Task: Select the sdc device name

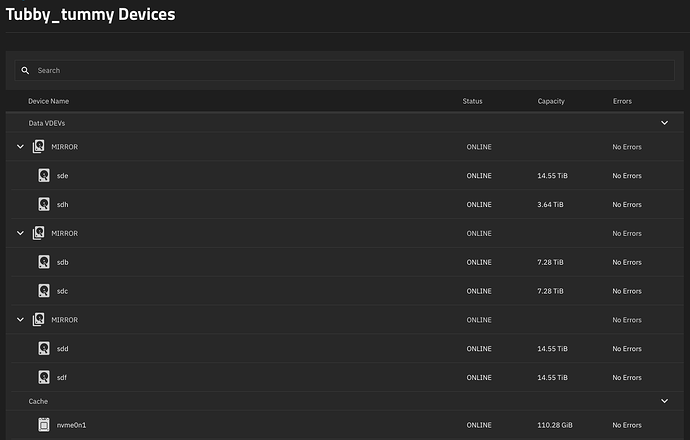Action: tap(62, 291)
